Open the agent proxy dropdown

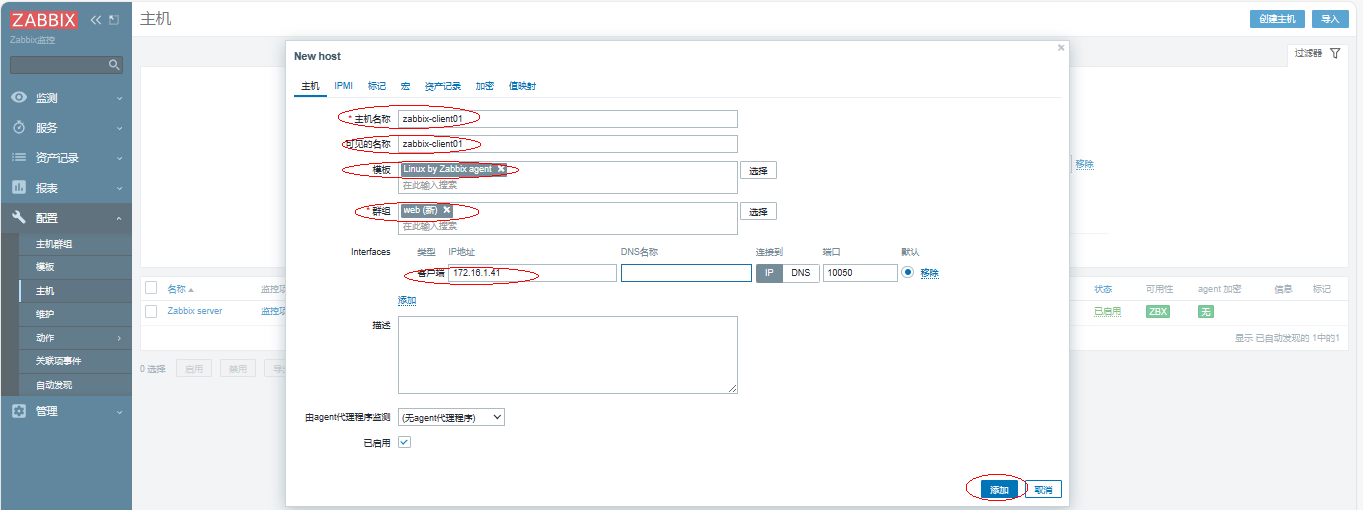tap(451, 417)
